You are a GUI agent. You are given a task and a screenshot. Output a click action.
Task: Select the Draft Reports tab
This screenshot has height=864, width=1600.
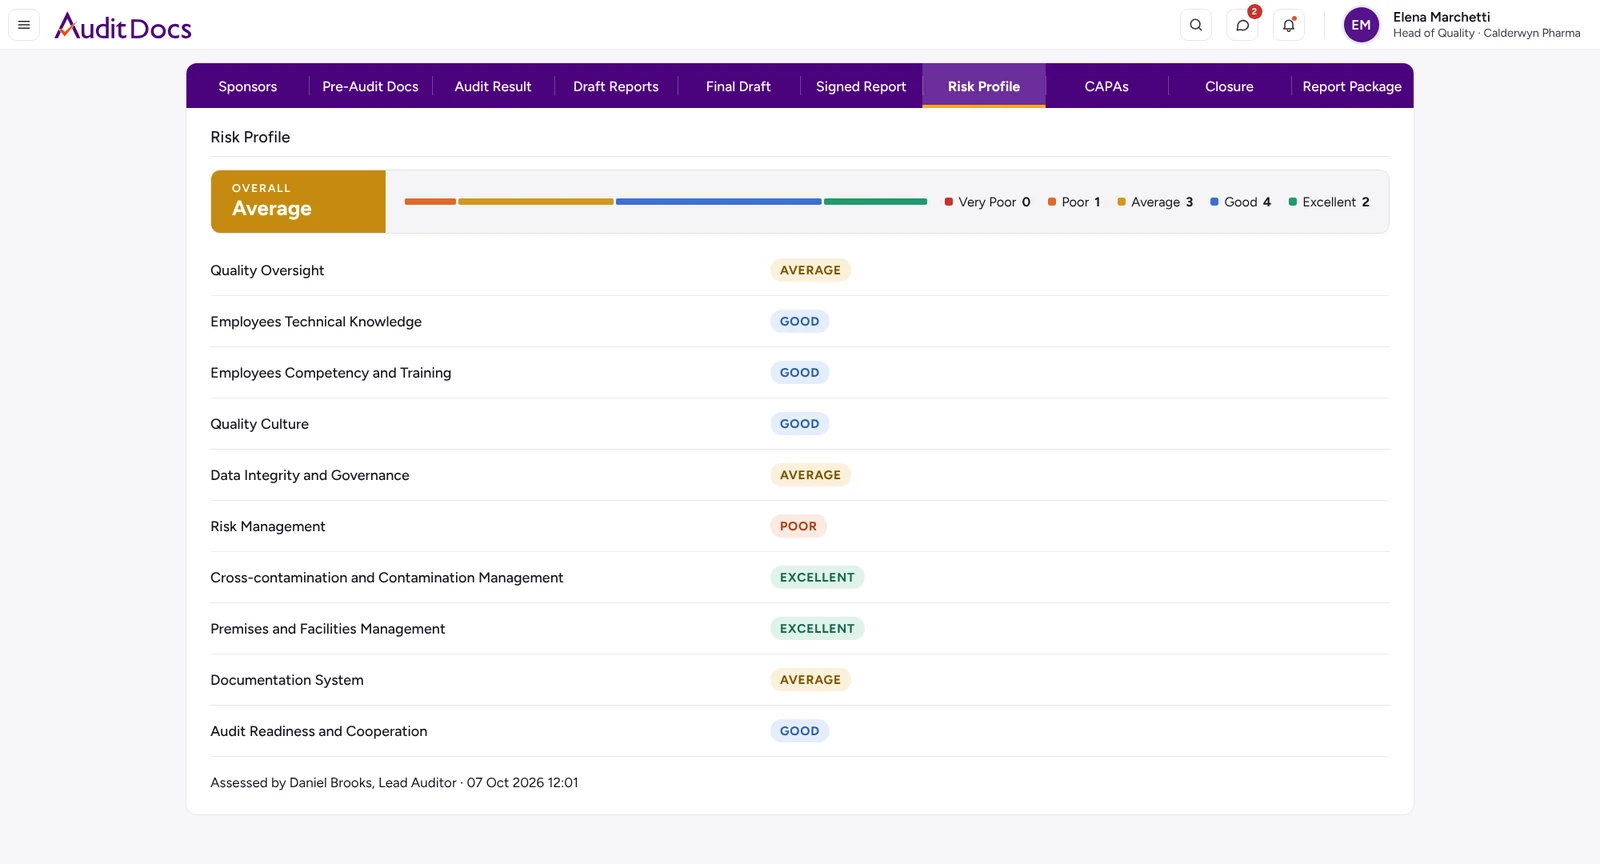[x=616, y=86]
